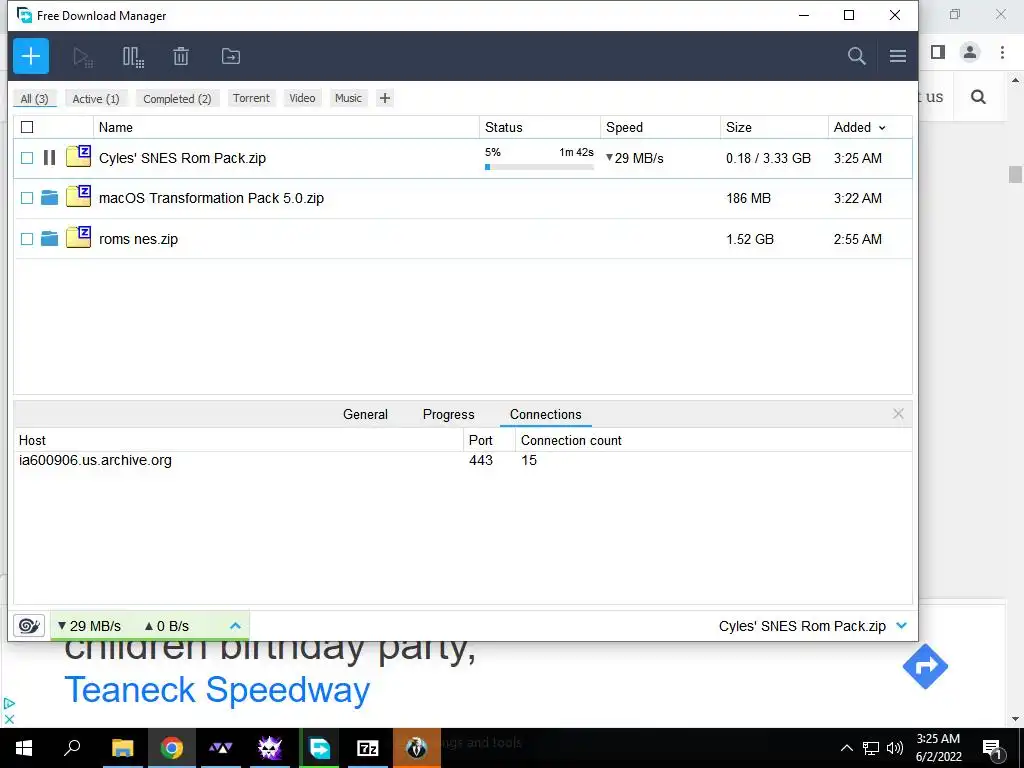1024x768 pixels.
Task: Click the taskbar clock showing 3:25 AM
Action: click(938, 748)
